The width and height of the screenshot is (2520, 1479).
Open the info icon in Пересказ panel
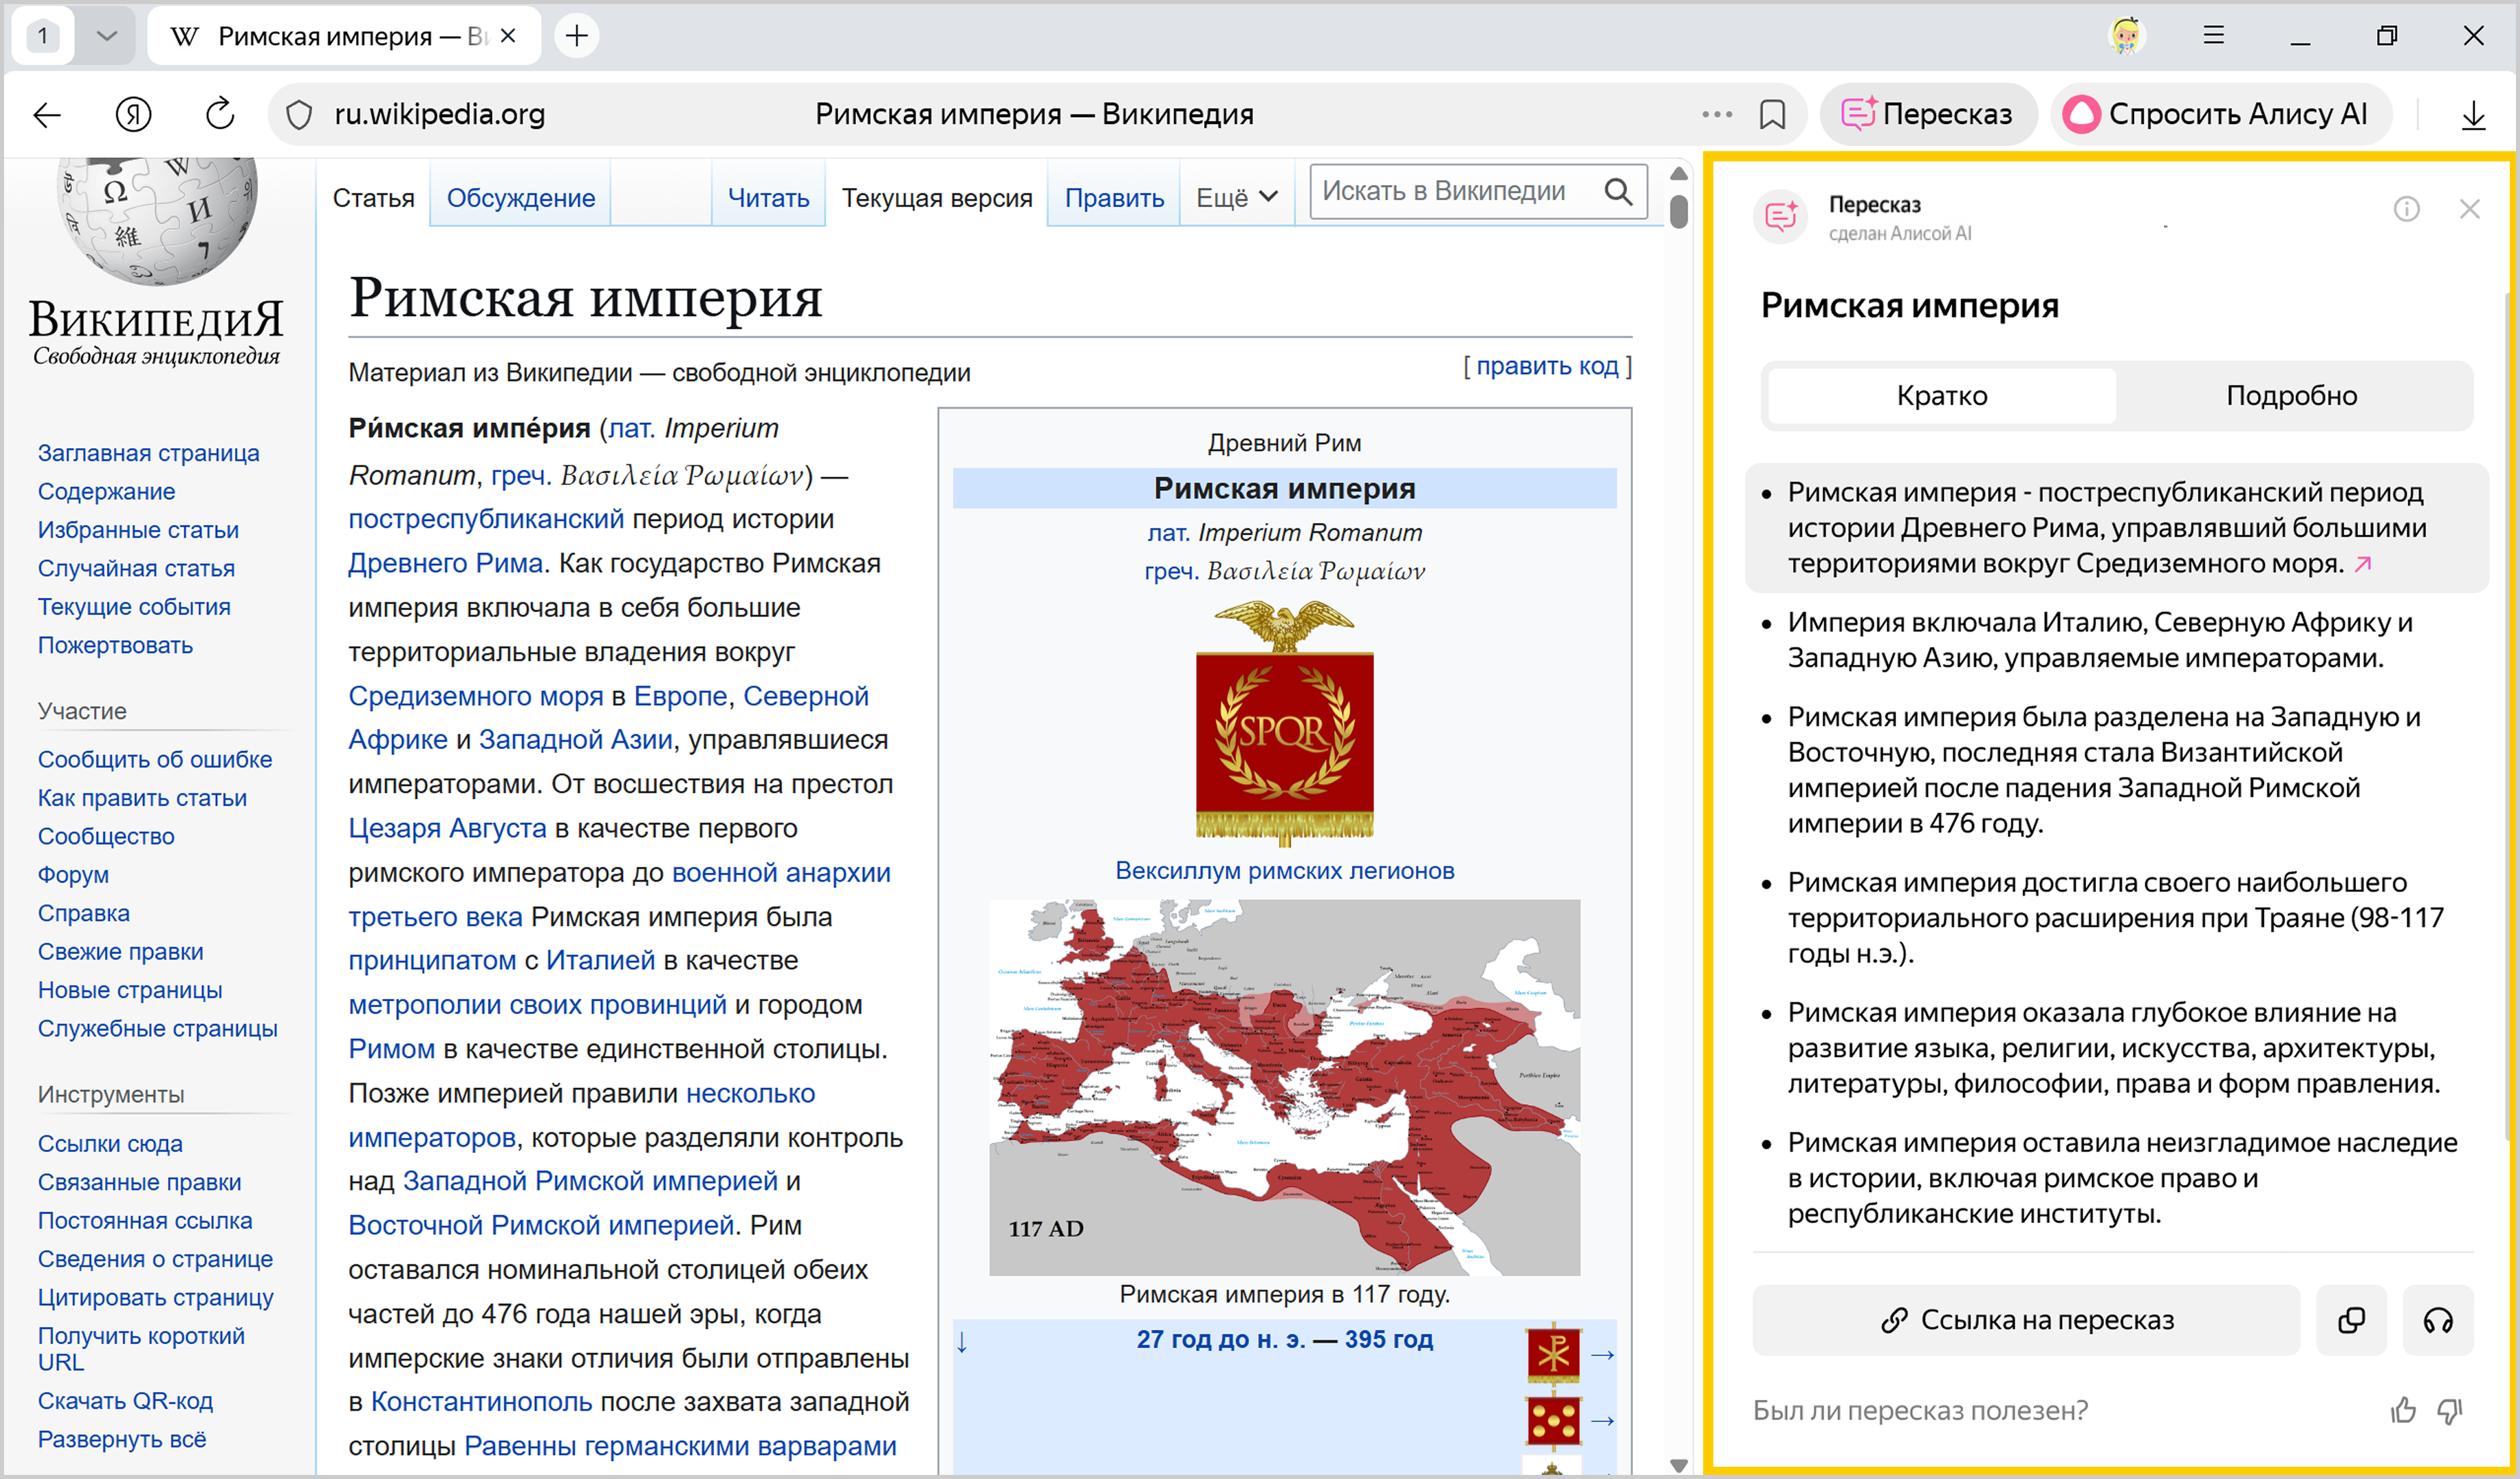pos(2406,209)
